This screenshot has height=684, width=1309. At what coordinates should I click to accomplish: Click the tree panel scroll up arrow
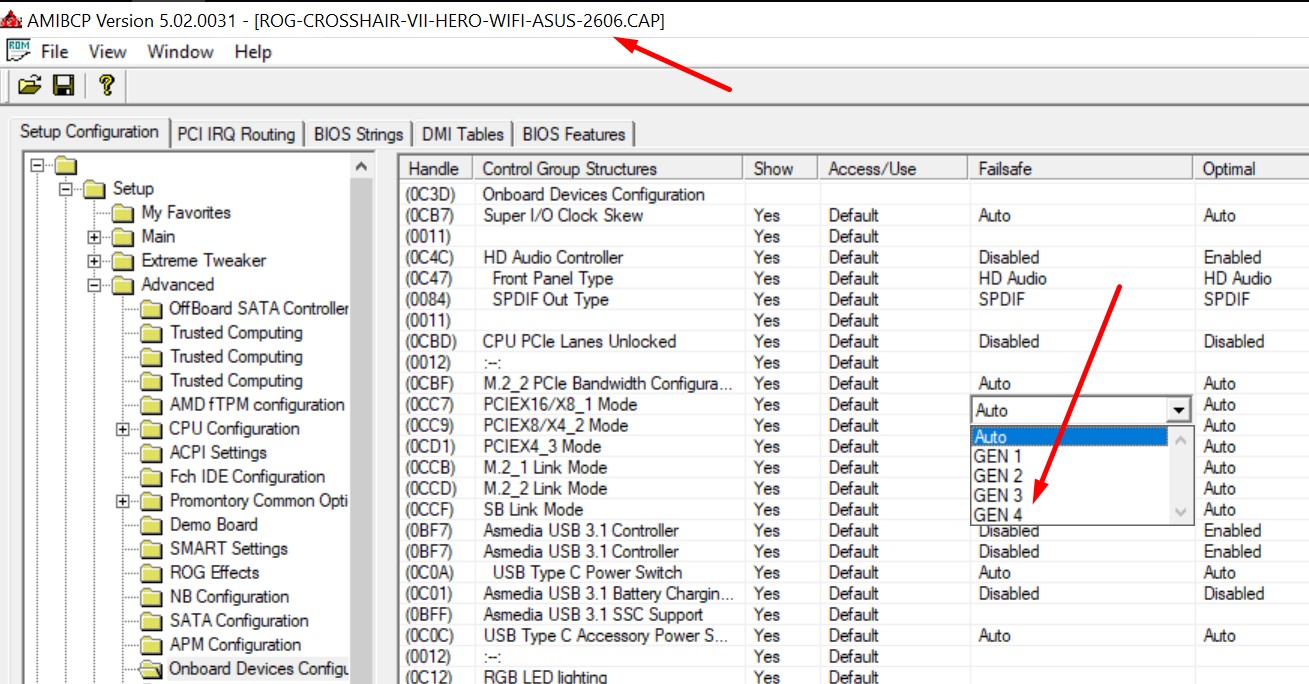pyautogui.click(x=362, y=167)
